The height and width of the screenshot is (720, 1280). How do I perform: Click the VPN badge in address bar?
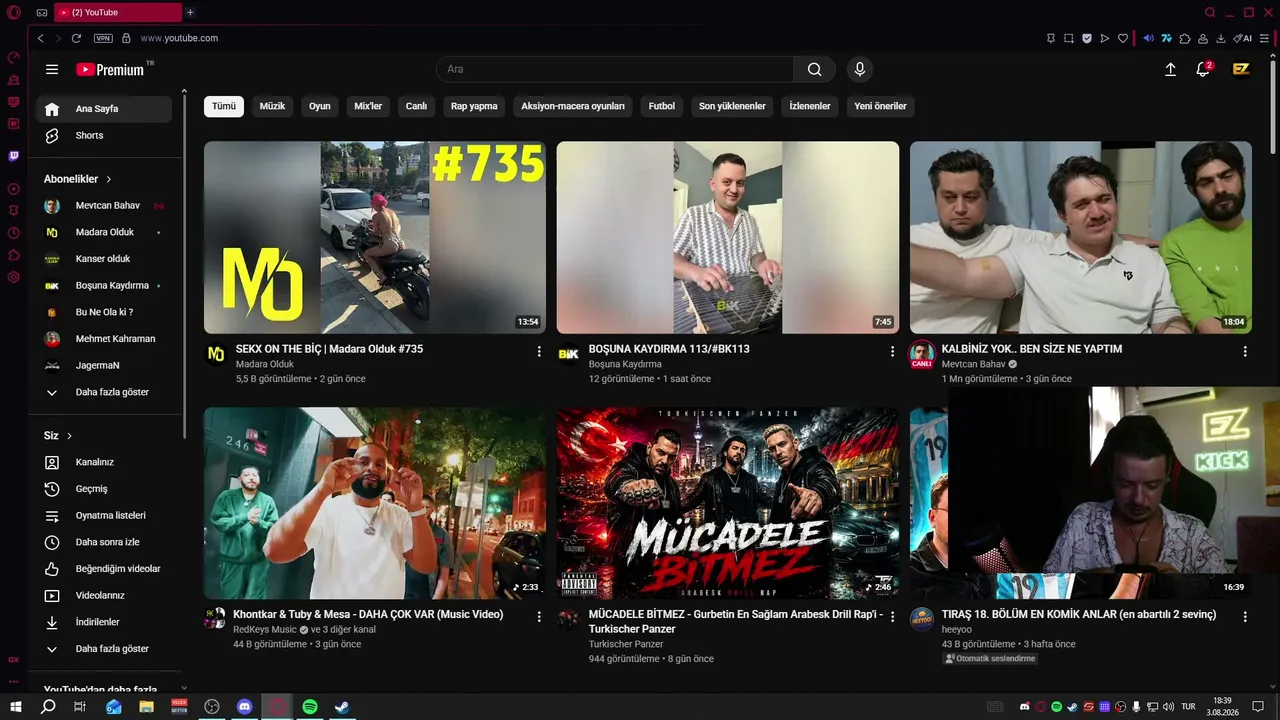[x=103, y=38]
